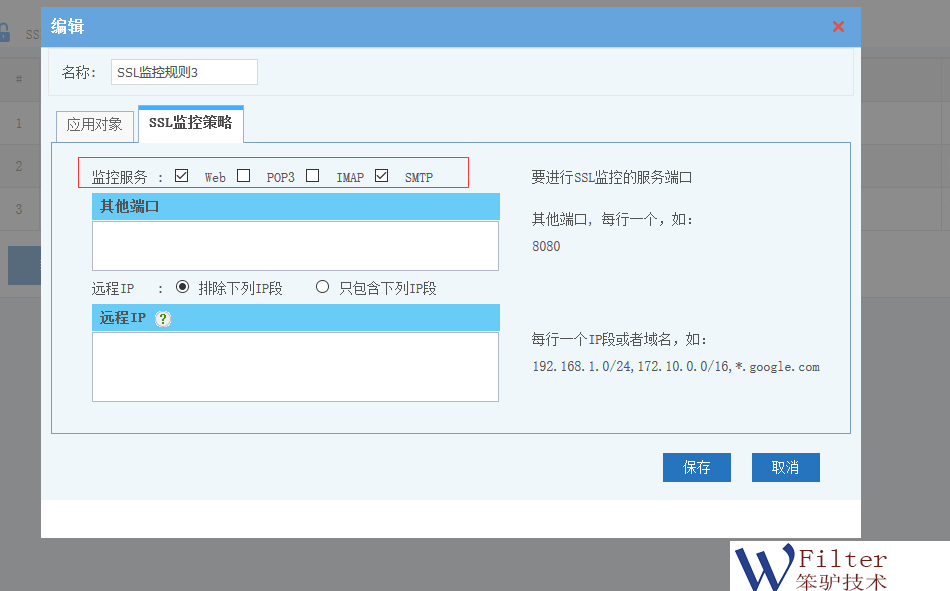
Task: Enable the POP3 monitoring service checkbox
Action: pos(243,176)
